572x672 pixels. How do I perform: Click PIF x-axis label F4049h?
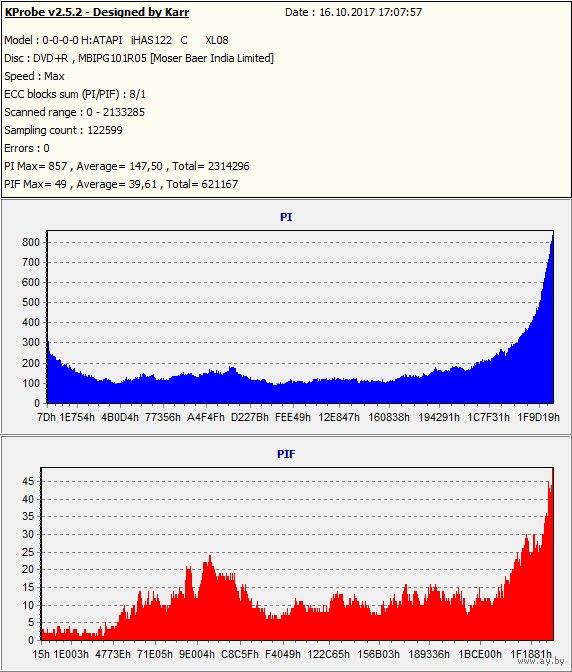click(283, 654)
